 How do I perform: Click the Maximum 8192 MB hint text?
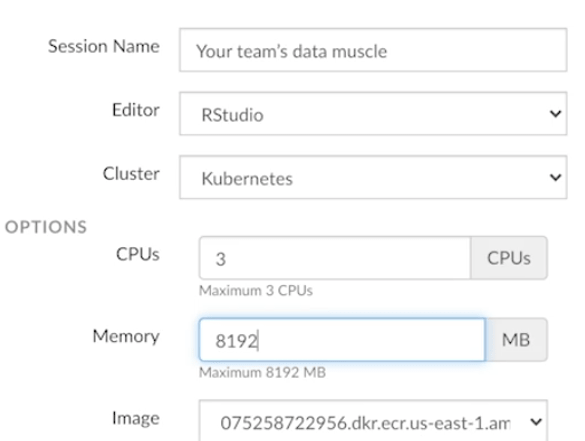coord(262,372)
